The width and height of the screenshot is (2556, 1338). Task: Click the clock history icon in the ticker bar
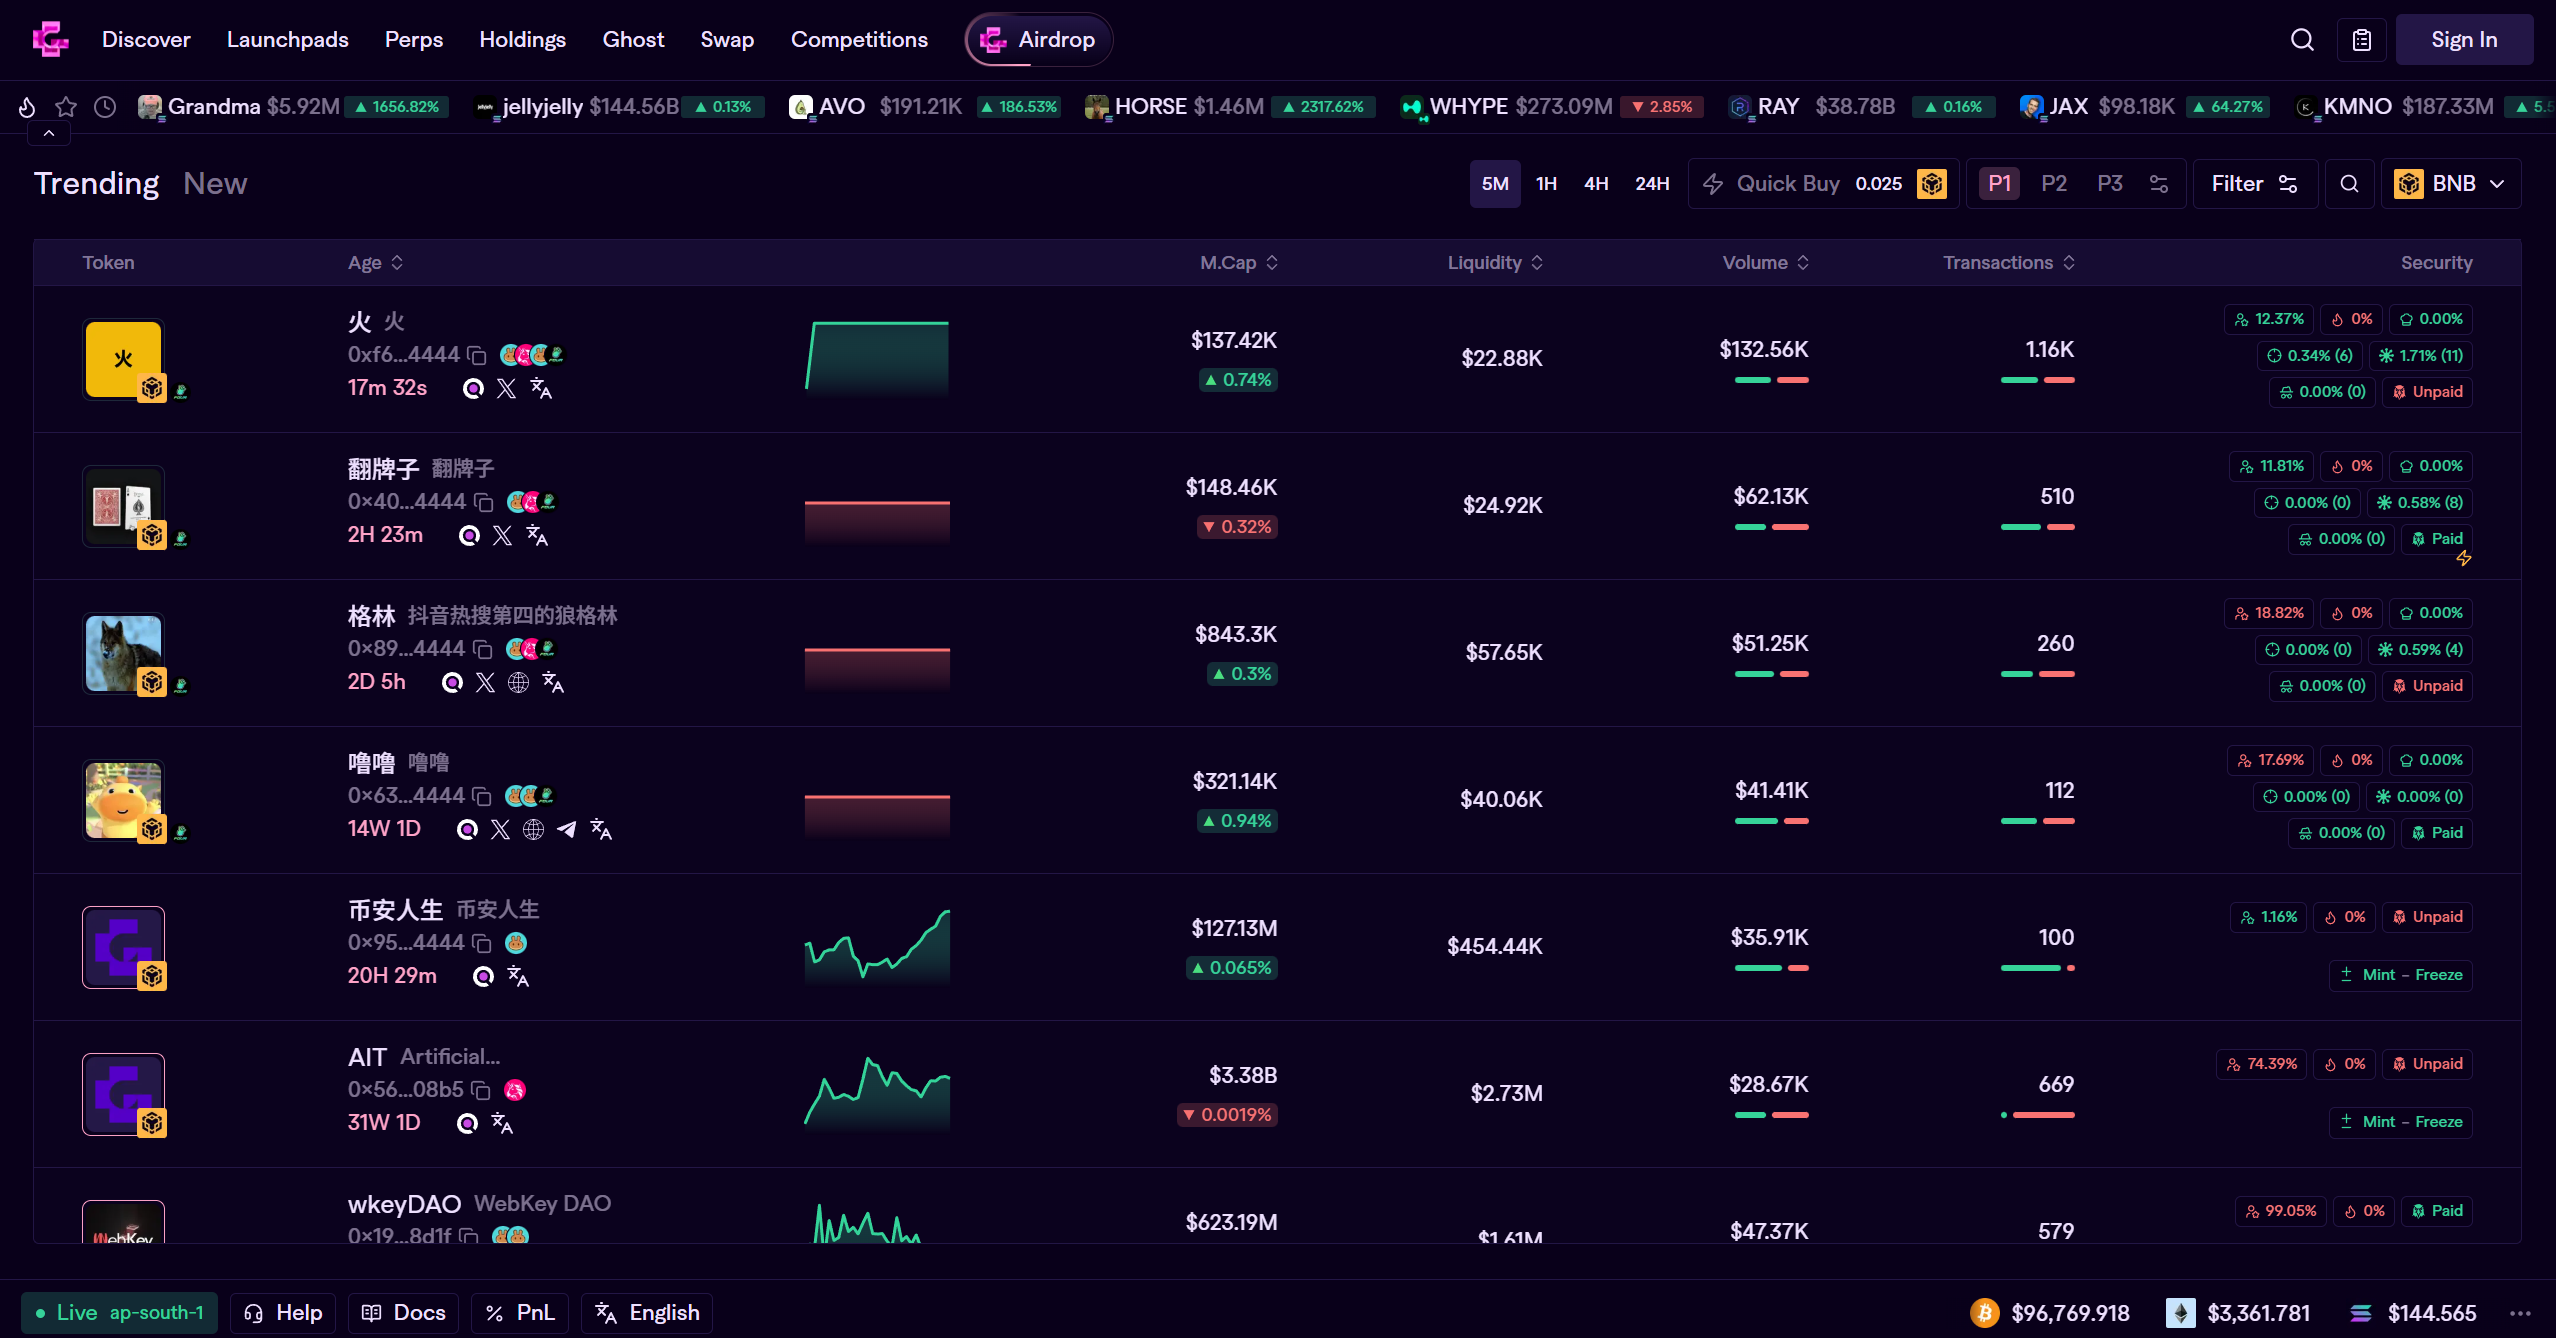coord(105,107)
